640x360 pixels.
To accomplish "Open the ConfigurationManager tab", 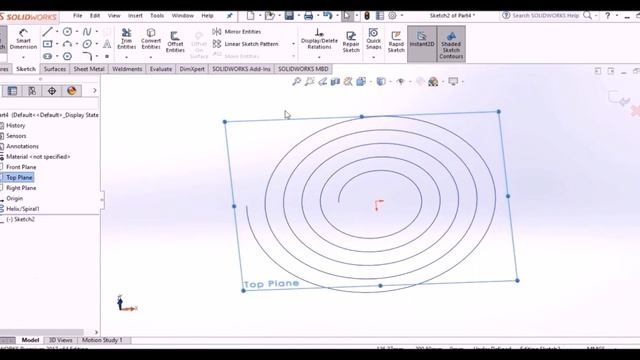I will [32, 91].
